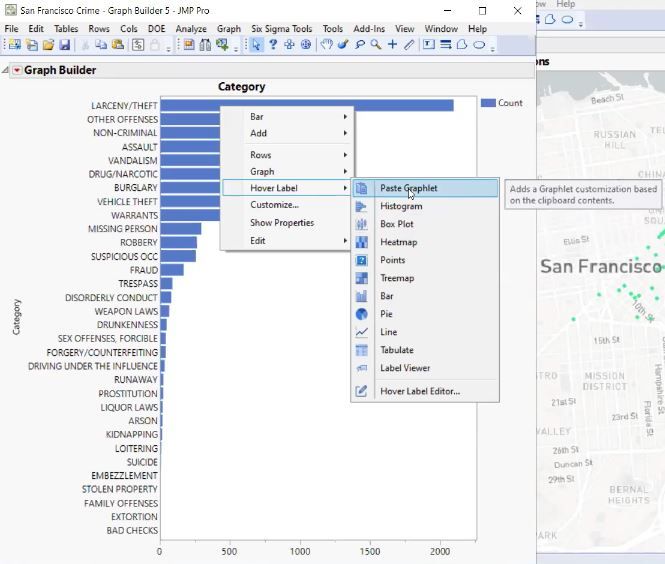Select Show Properties in context menu

(x=287, y=223)
